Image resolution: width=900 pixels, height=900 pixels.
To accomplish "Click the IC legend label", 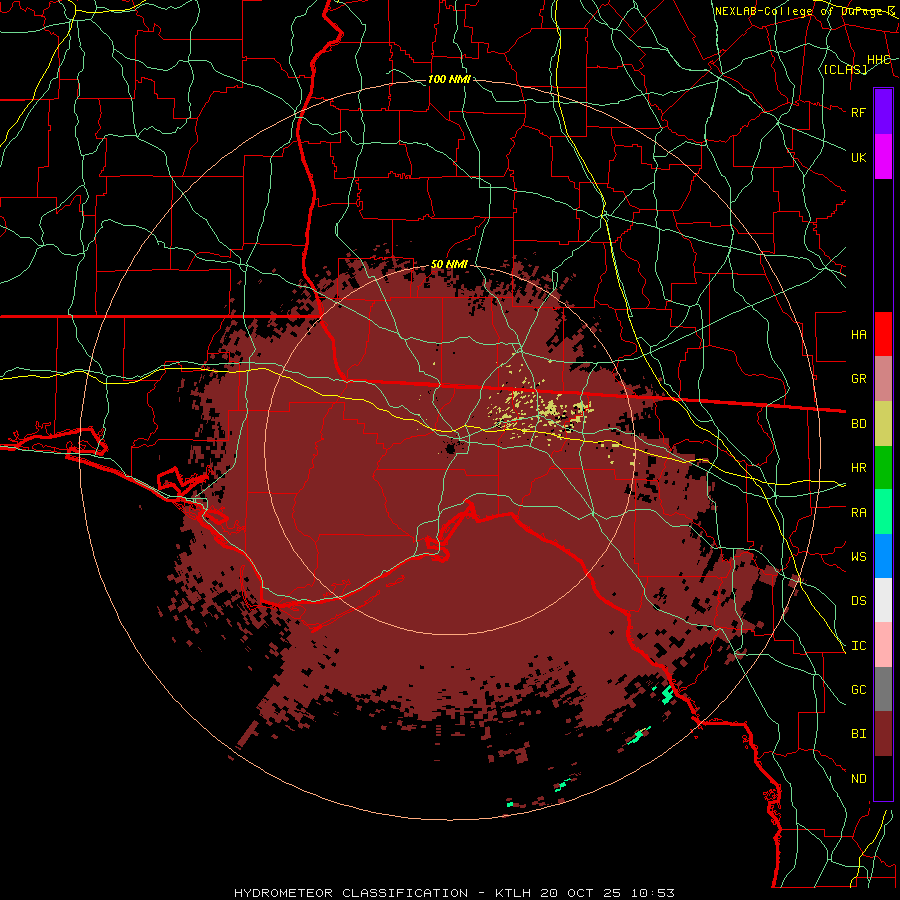I will (x=858, y=646).
